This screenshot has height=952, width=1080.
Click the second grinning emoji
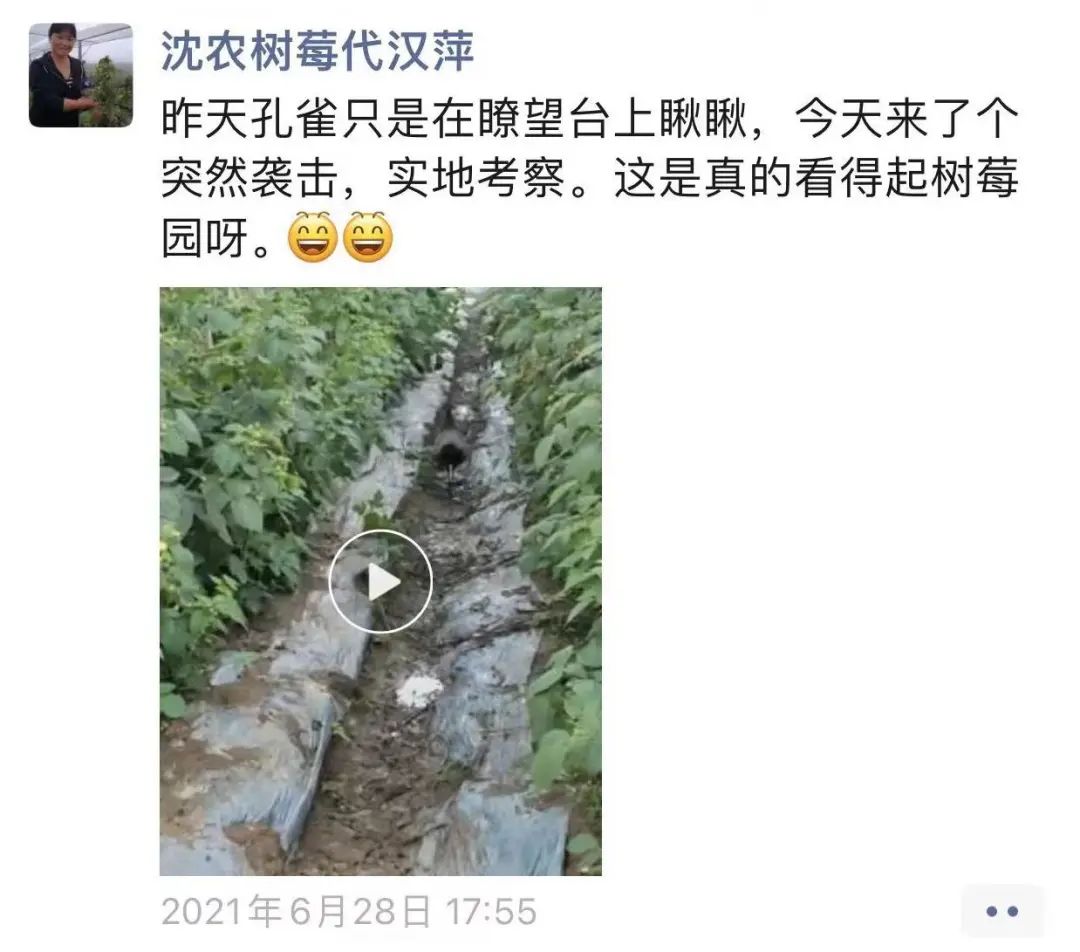pyautogui.click(x=368, y=236)
